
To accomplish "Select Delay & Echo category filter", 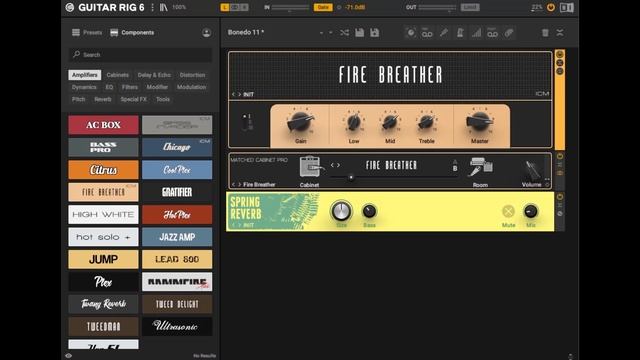I will click(154, 75).
